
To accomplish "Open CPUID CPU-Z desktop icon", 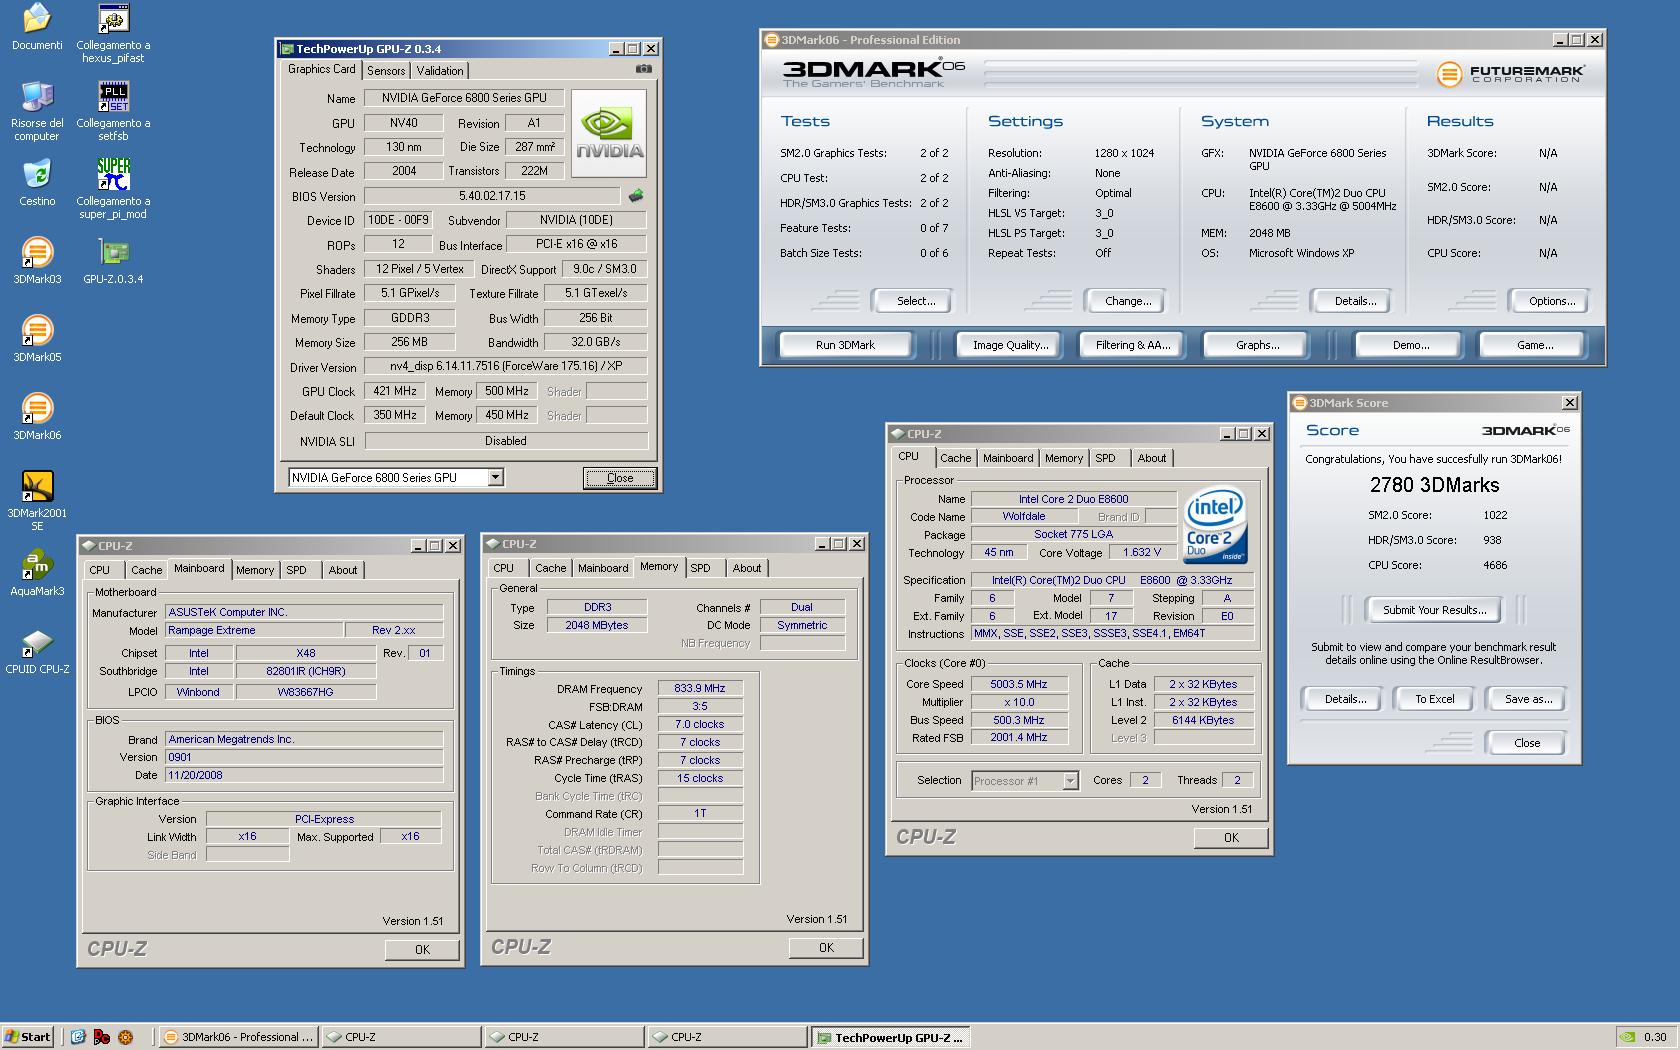I will pyautogui.click(x=37, y=643).
